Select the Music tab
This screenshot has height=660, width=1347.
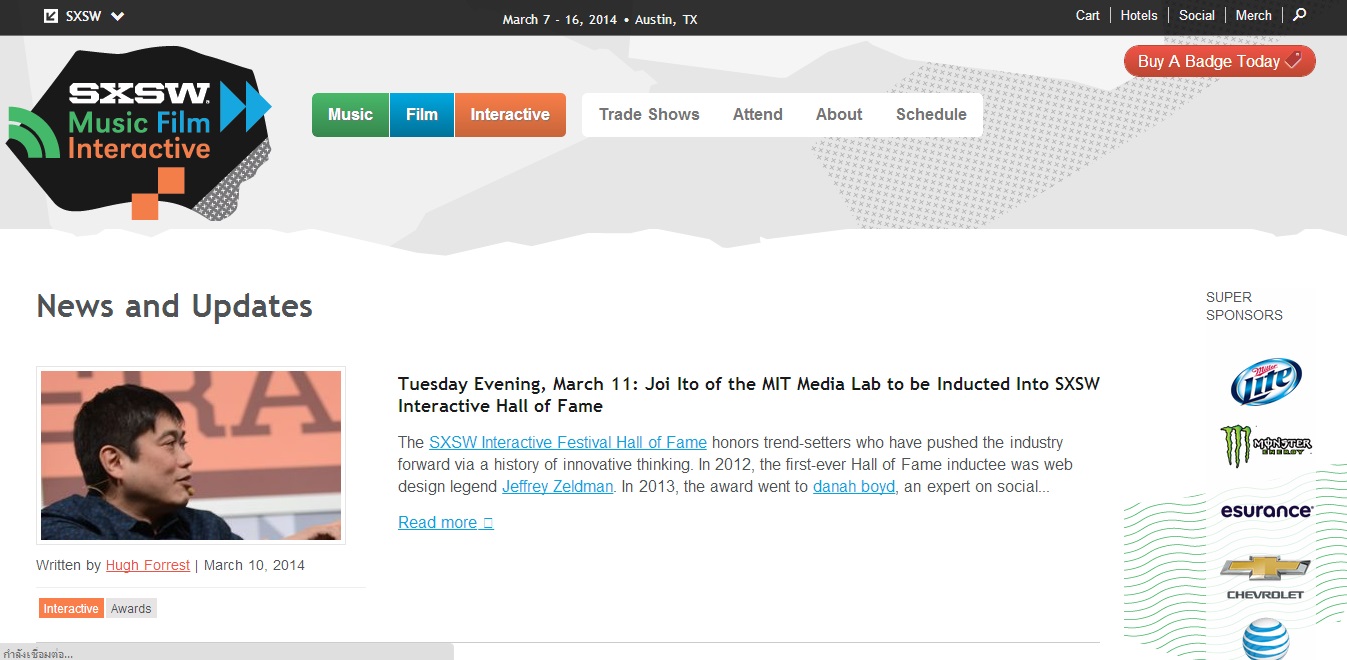click(x=350, y=115)
